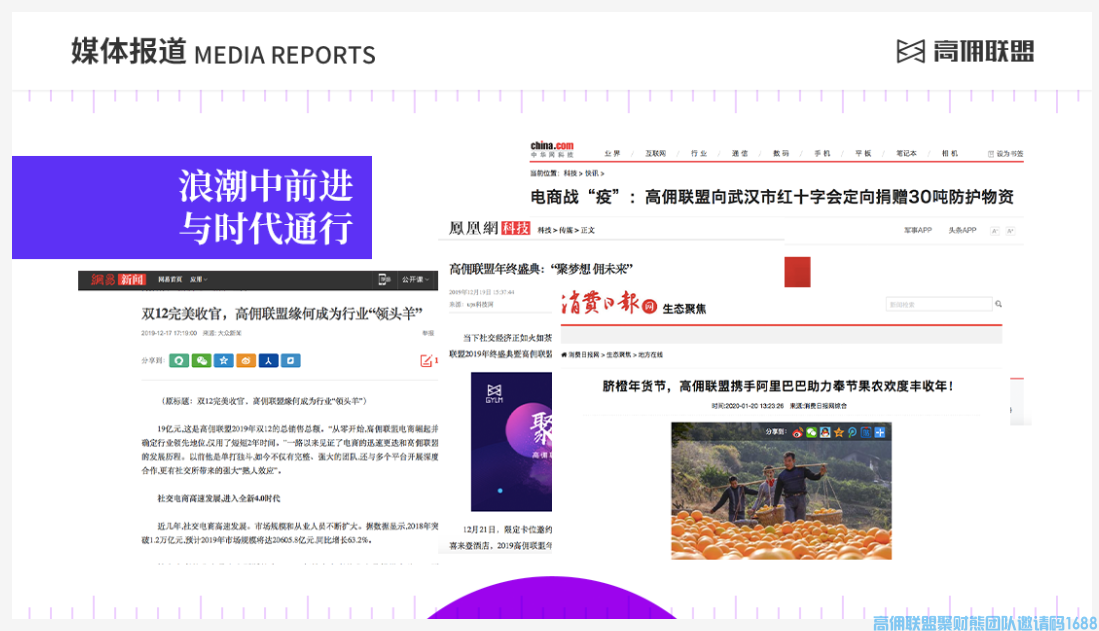The width and height of the screenshot is (1099, 631).
Task: Open the 平板 tab on china.com
Action: coord(863,153)
